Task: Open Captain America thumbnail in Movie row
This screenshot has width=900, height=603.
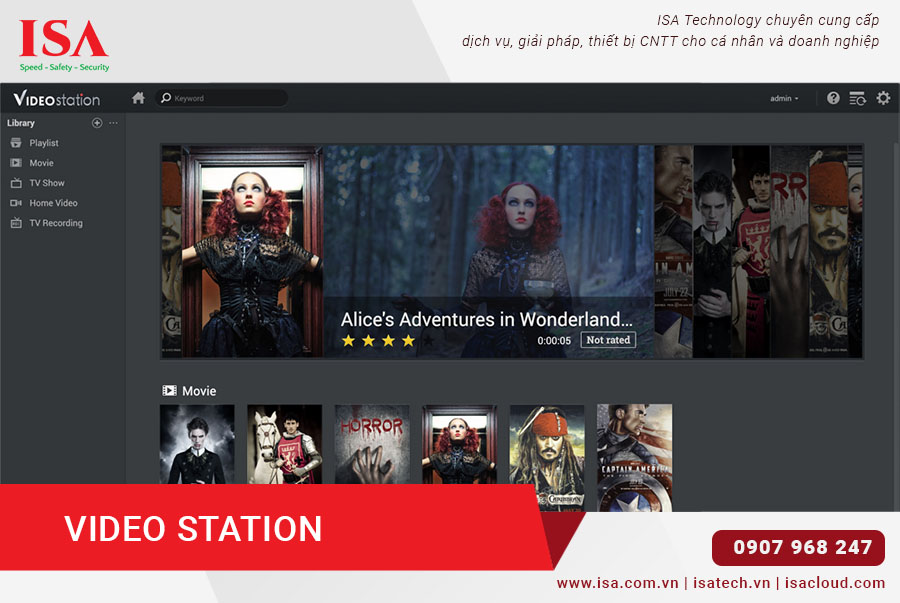Action: (x=634, y=458)
